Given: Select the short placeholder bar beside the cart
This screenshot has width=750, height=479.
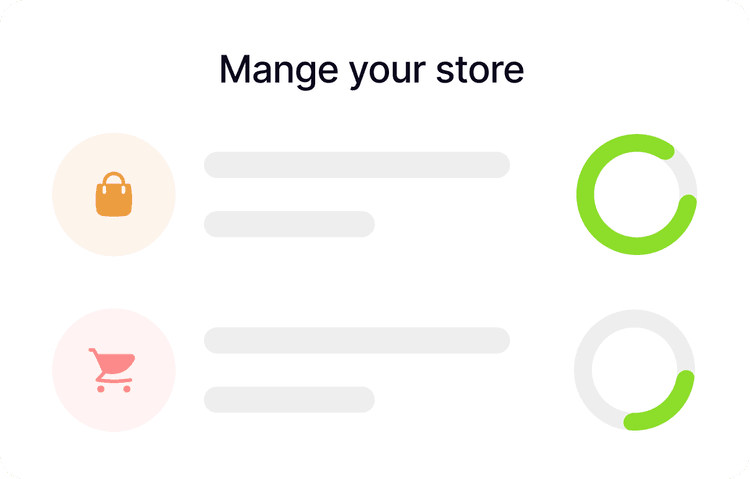Looking at the screenshot, I should pos(289,400).
